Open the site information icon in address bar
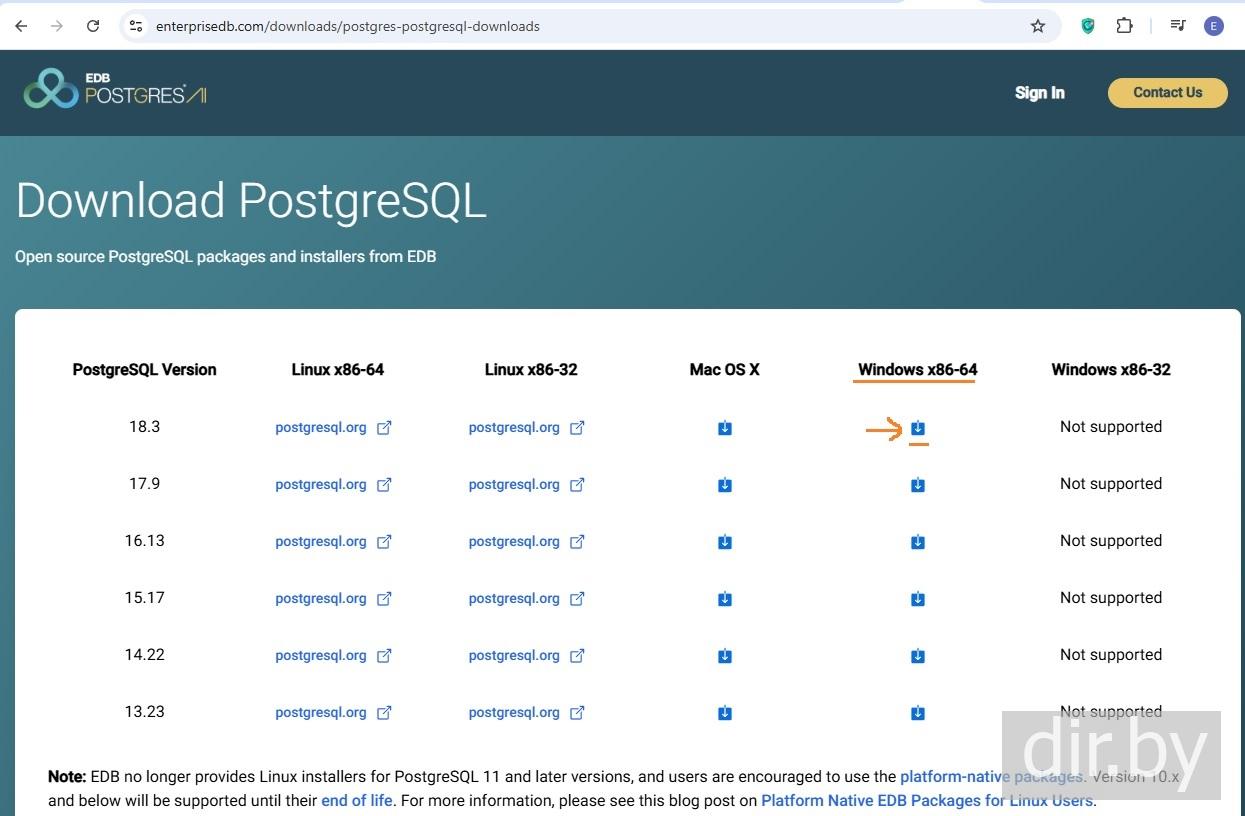 [x=136, y=26]
